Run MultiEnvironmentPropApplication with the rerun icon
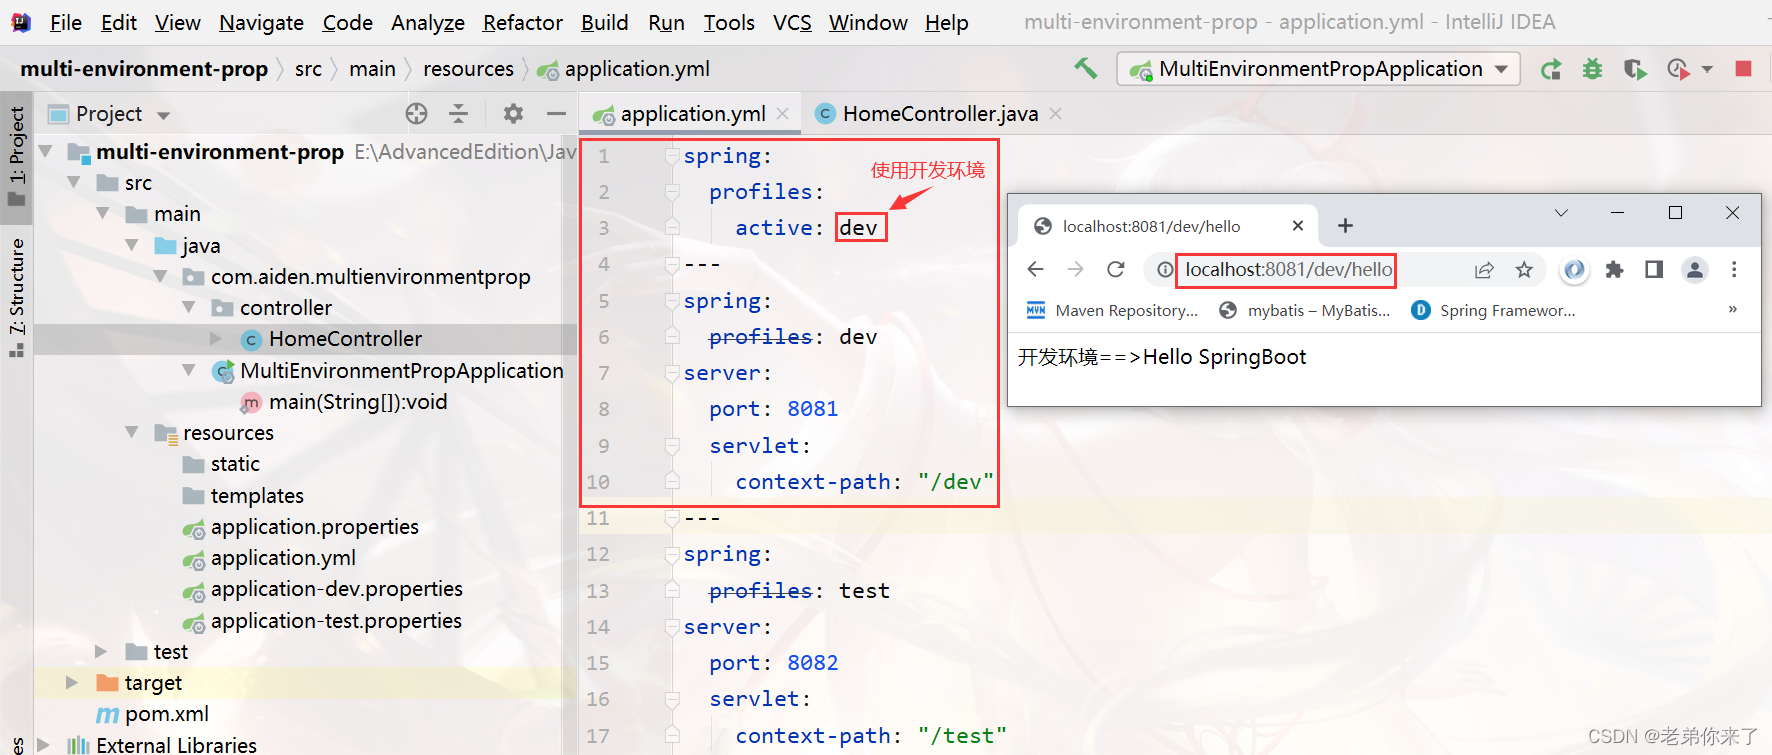1772x755 pixels. [1551, 69]
